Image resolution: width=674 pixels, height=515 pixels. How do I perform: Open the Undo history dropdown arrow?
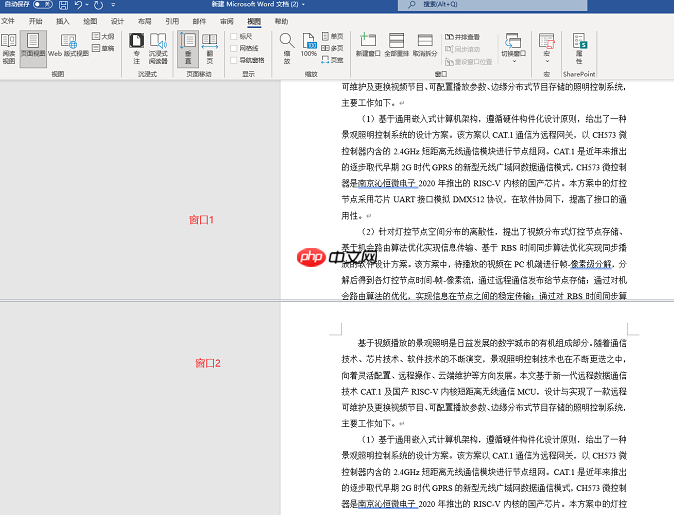point(87,5)
